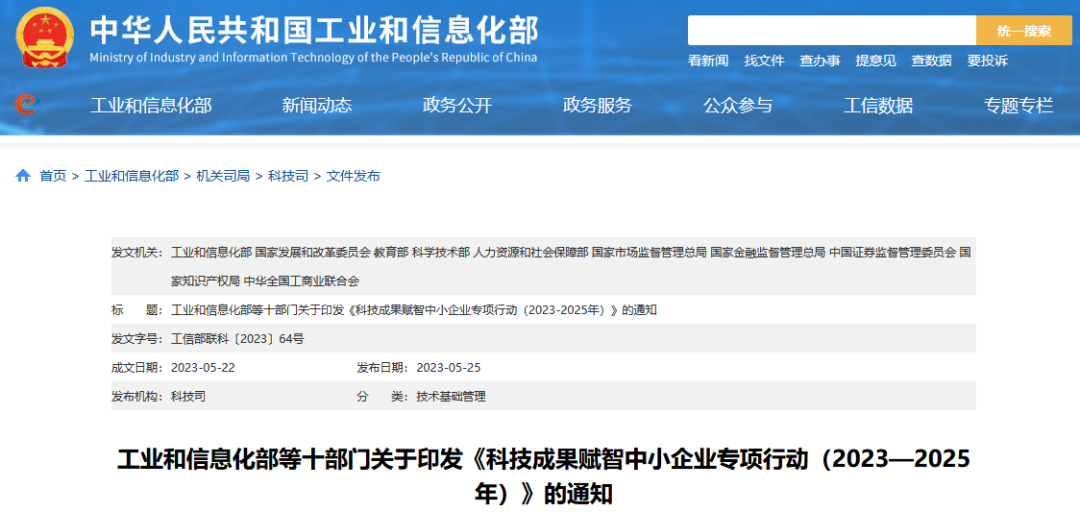Open the 找文件 quick link

pos(764,61)
